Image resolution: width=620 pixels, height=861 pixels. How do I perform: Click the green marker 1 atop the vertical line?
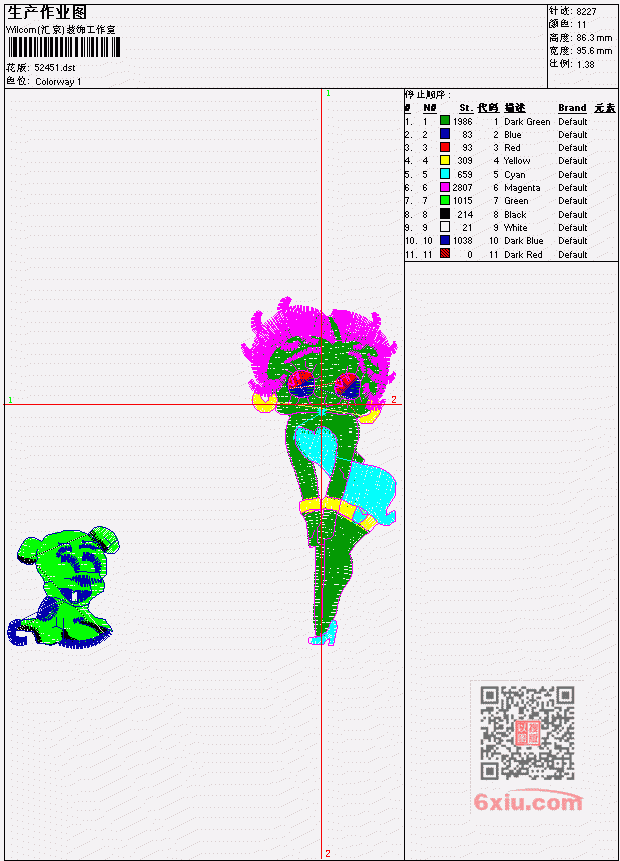tap(328, 93)
